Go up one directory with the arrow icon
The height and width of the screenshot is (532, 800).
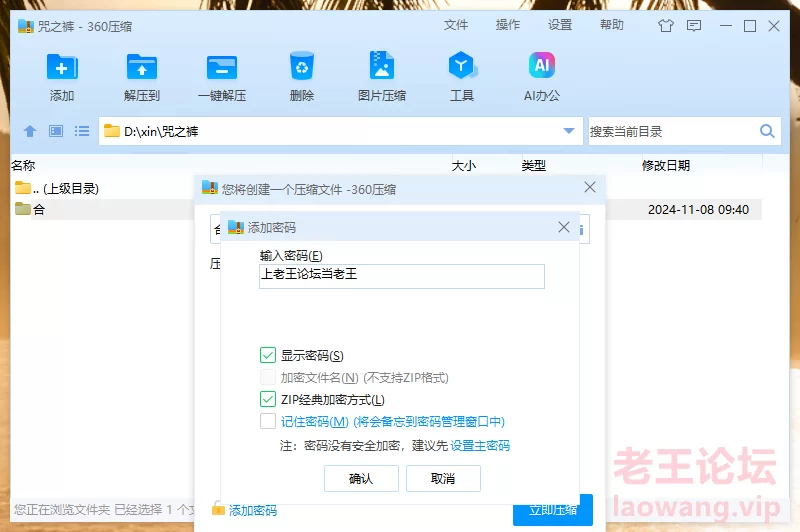click(30, 131)
